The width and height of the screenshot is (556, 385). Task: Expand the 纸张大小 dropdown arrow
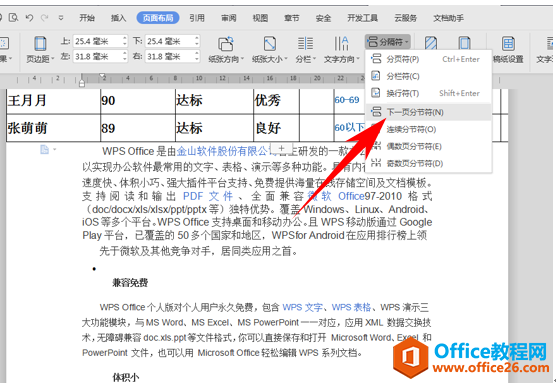[x=285, y=59]
